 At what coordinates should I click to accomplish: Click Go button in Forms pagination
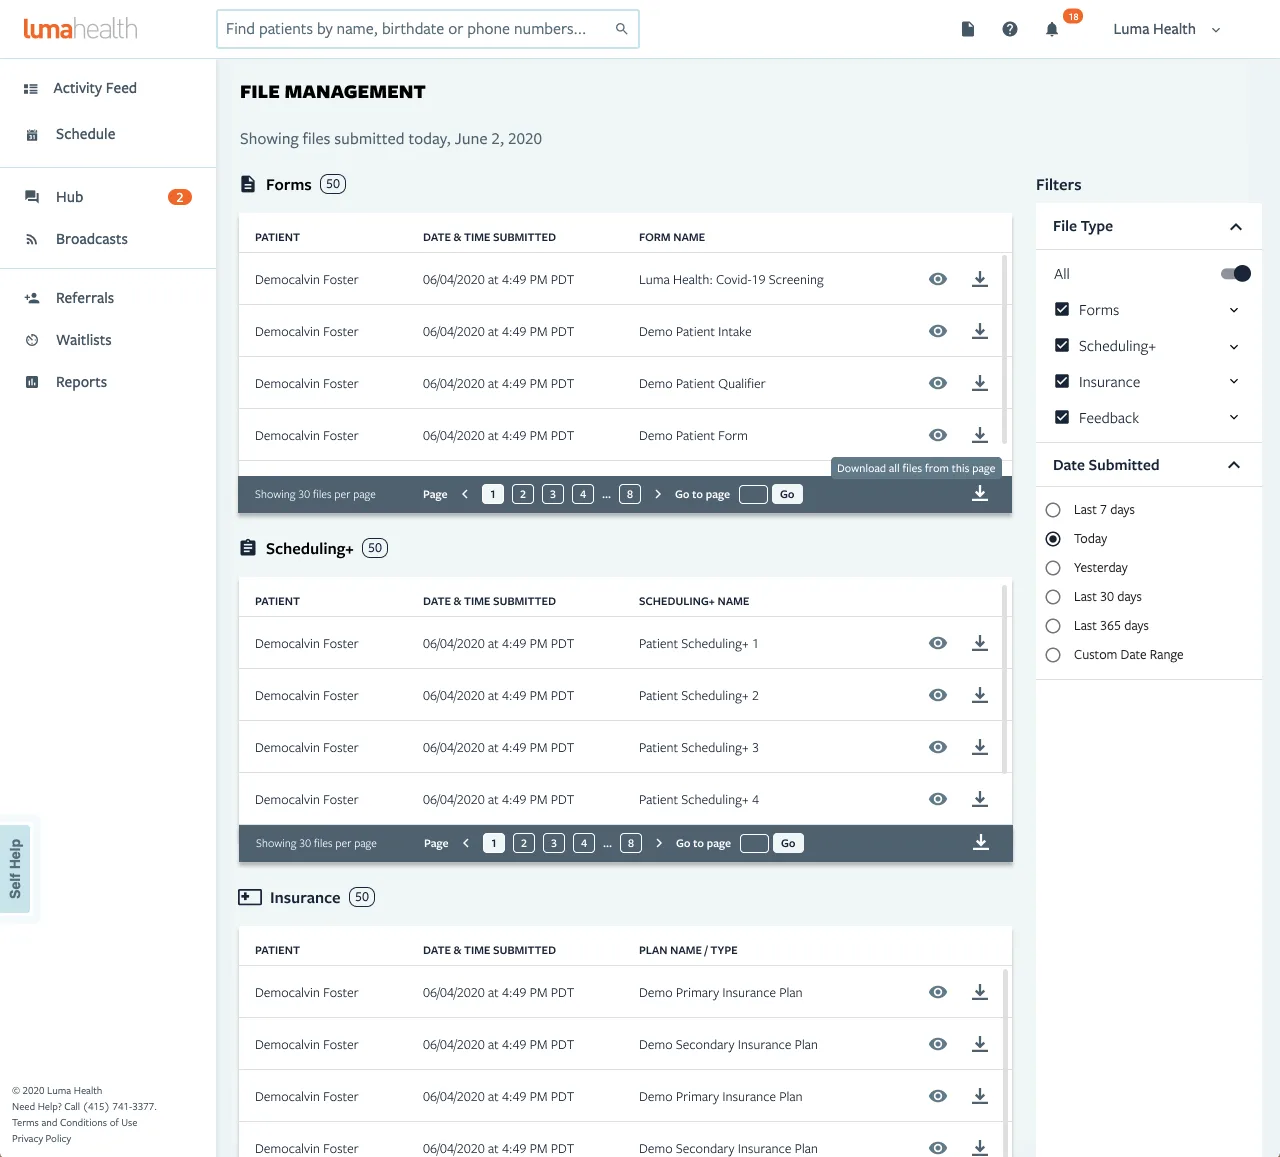pos(787,494)
